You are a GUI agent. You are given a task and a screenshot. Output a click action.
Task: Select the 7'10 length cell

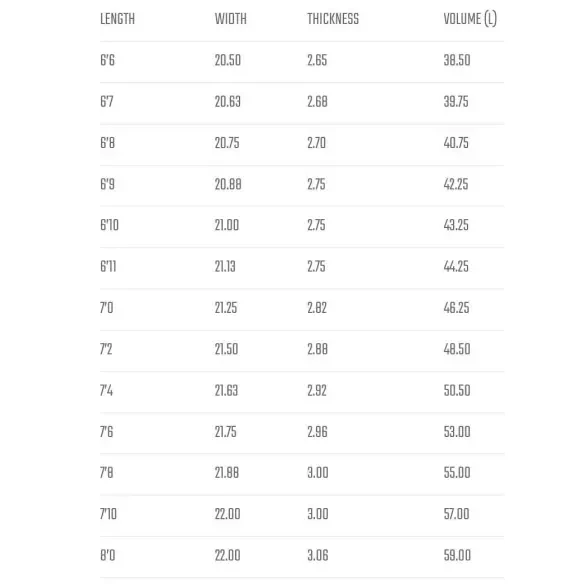point(108,514)
